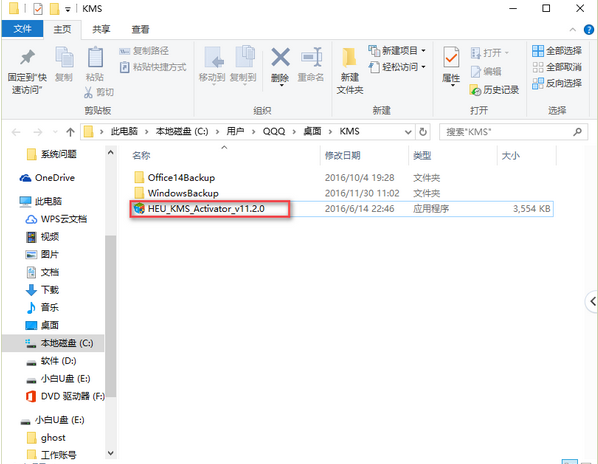Click Pin to Quick access pushpin icon

click(27, 57)
